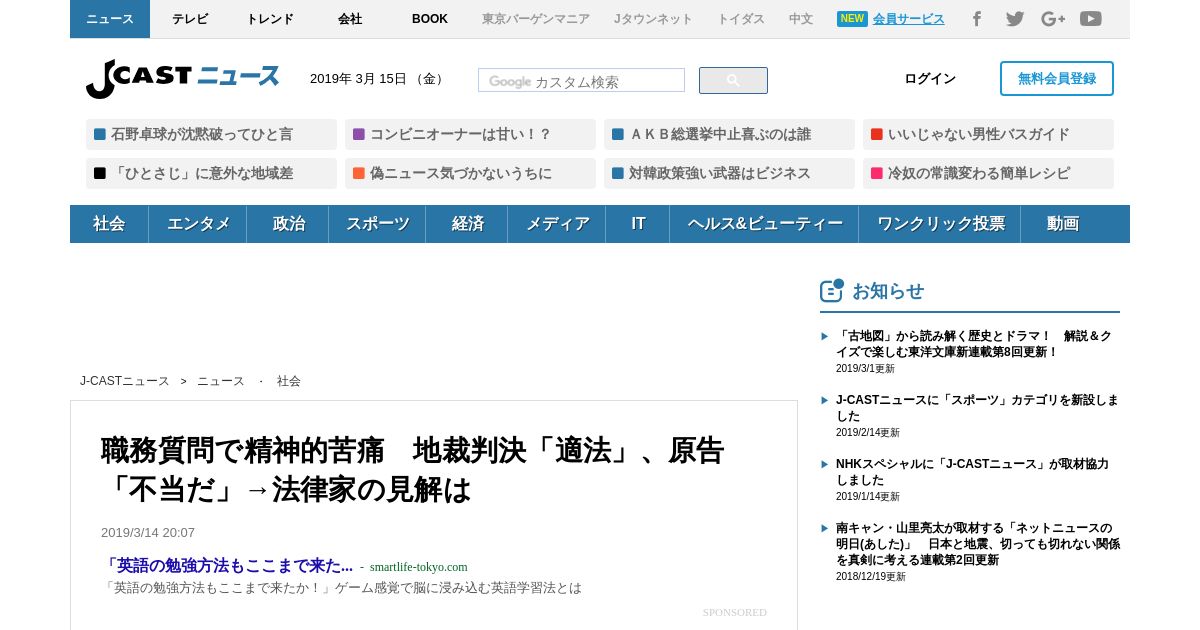Open headline 偽ニュース気づかないうちに
Viewport: 1200px width, 630px height.
click(470, 173)
